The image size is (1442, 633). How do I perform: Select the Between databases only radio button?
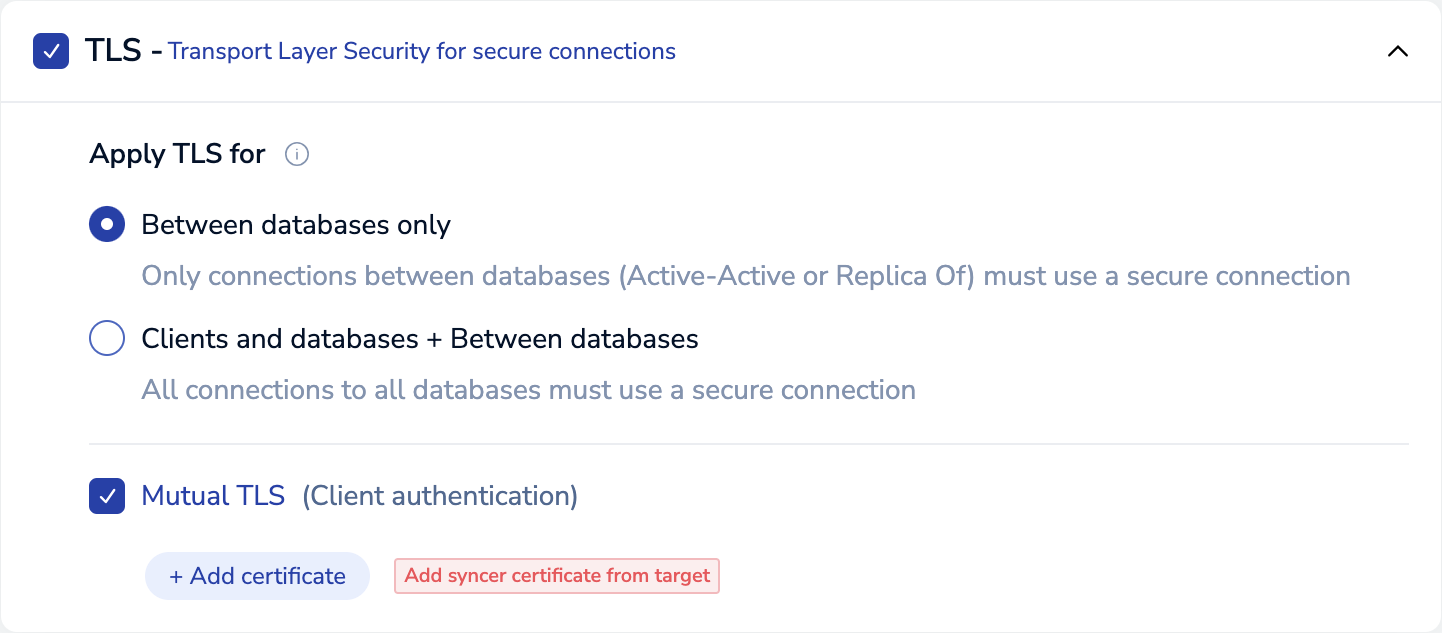[x=107, y=225]
